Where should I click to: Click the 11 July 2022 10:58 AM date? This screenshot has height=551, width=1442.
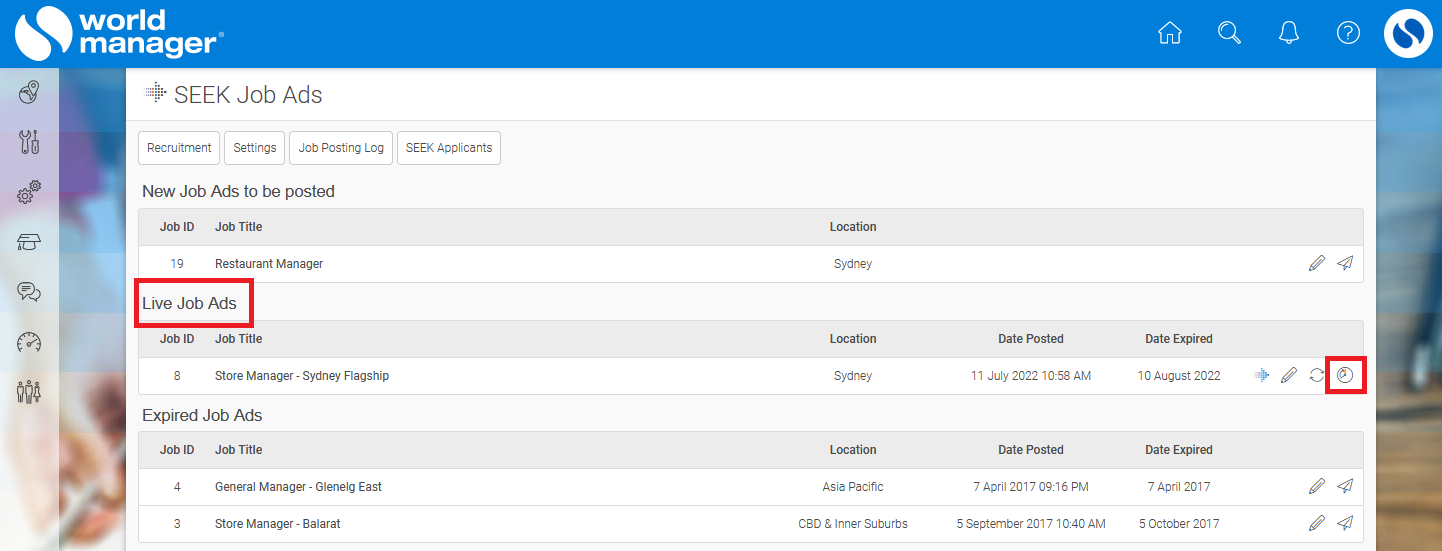pyautogui.click(x=1031, y=376)
